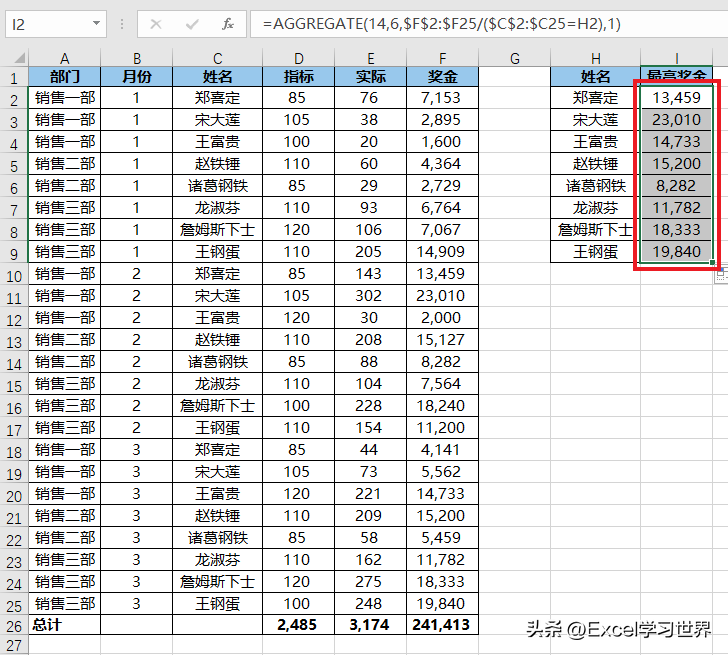Viewport: 728px width, 655px height.
Task: Click the cancel (X) formula bar icon
Action: pos(156,24)
